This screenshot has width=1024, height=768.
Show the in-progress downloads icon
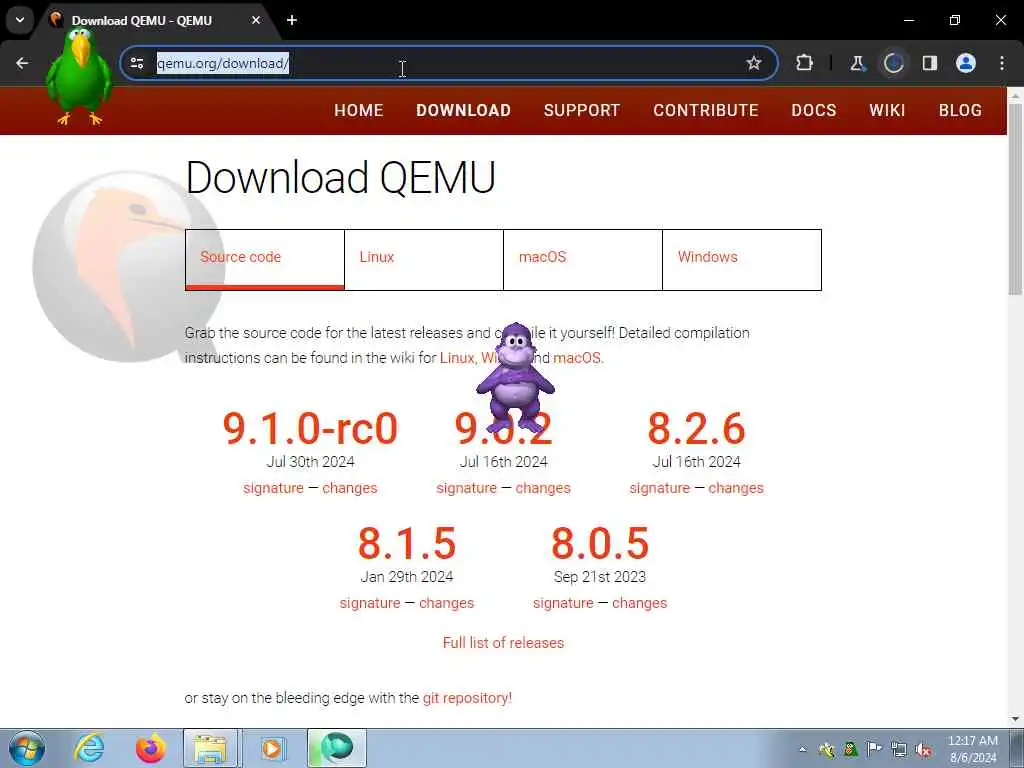point(893,63)
